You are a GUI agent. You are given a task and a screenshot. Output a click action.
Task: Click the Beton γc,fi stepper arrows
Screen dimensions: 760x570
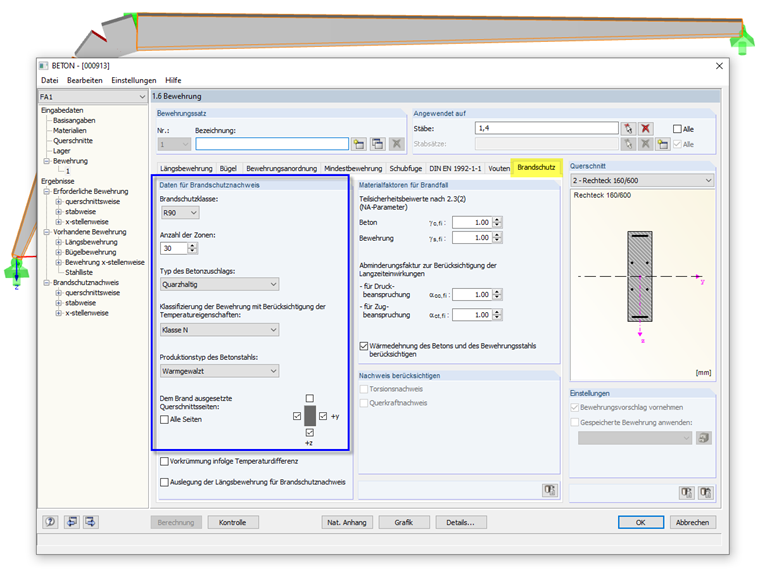point(497,222)
